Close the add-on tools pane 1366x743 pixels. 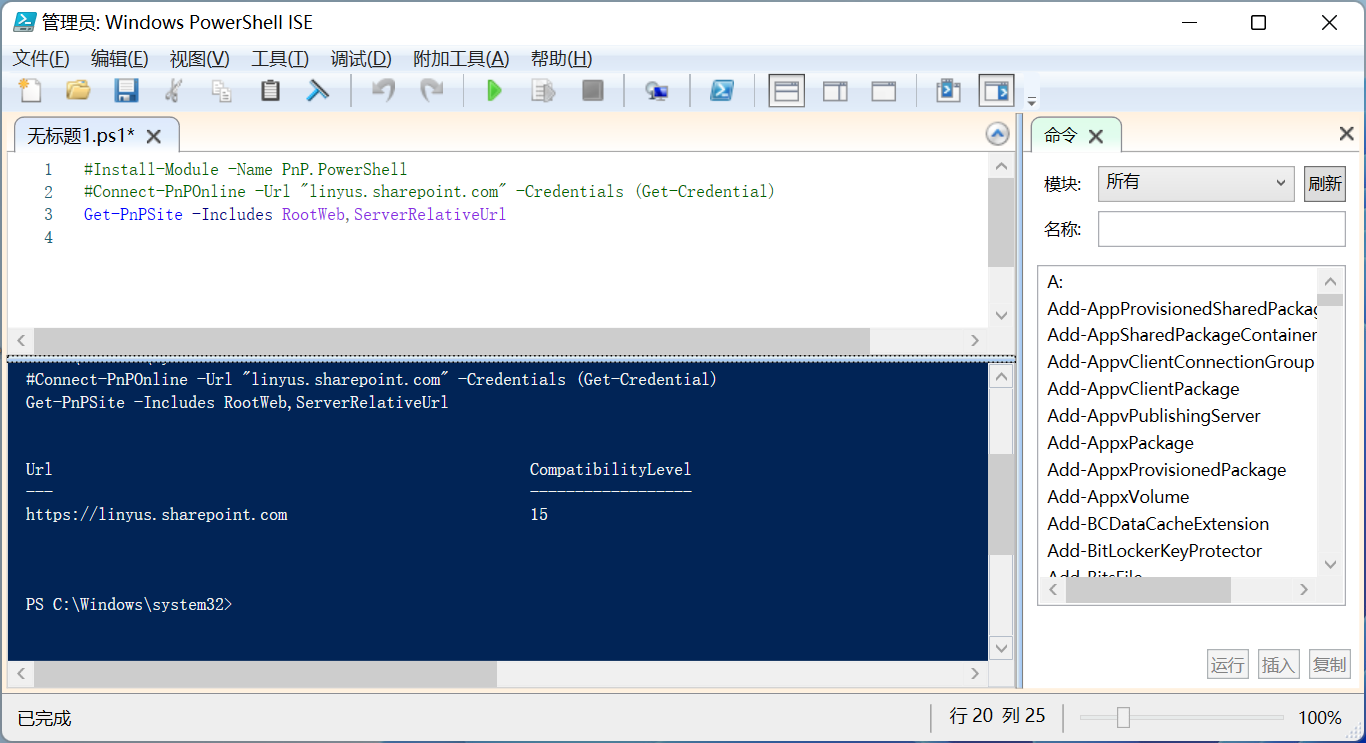point(1346,134)
